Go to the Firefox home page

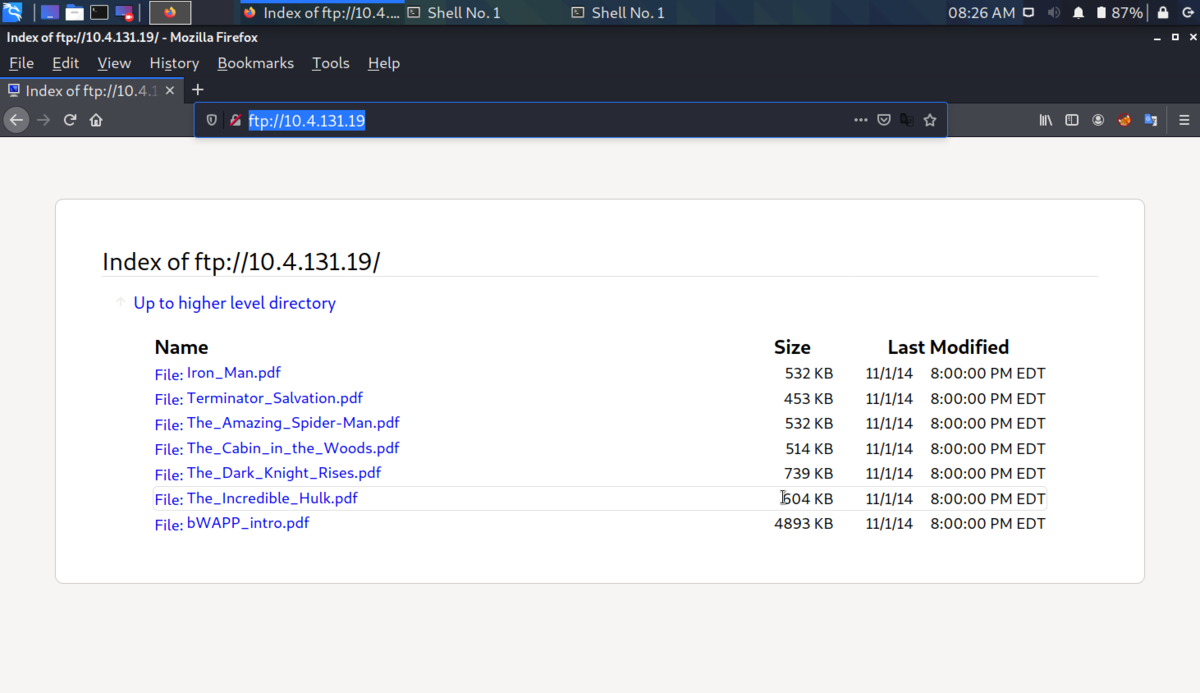tap(96, 120)
